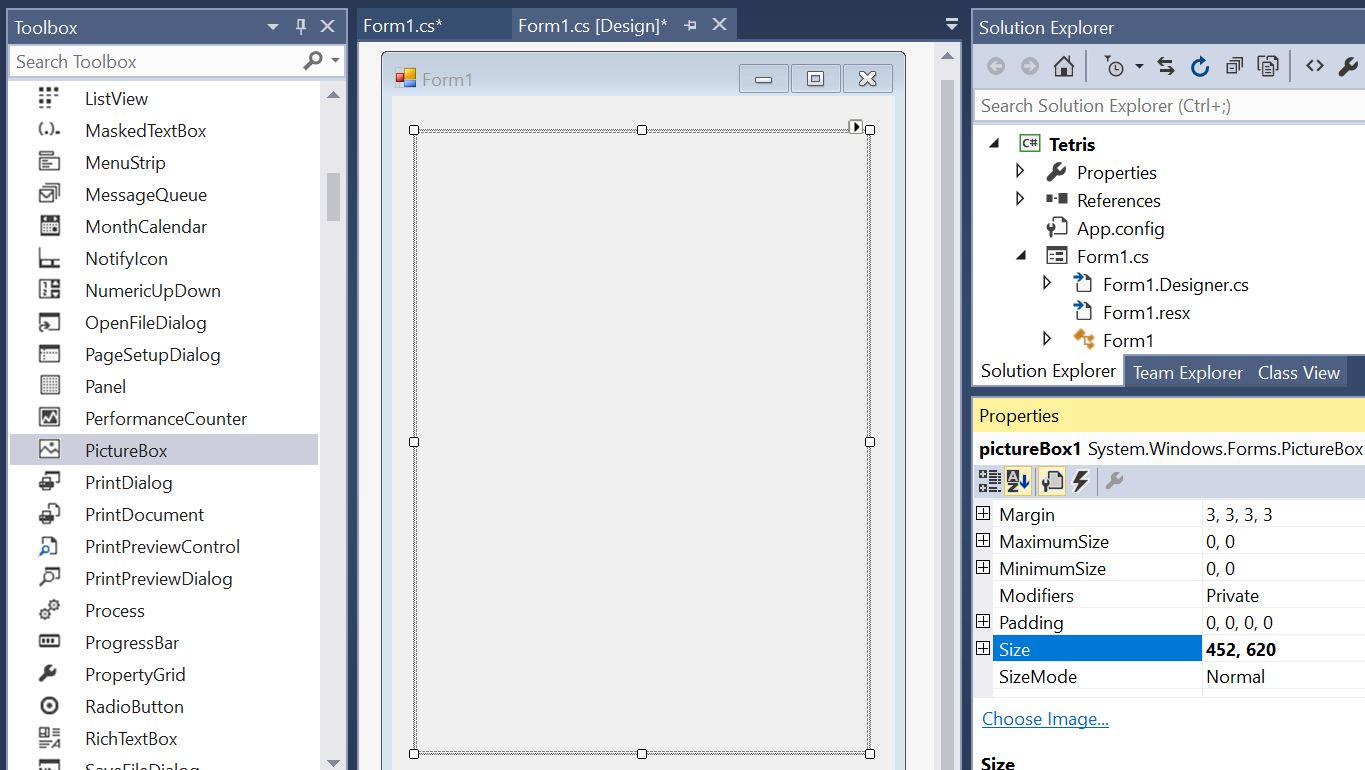Toggle auto-hide pin on the Toolbox panel

pos(299,27)
